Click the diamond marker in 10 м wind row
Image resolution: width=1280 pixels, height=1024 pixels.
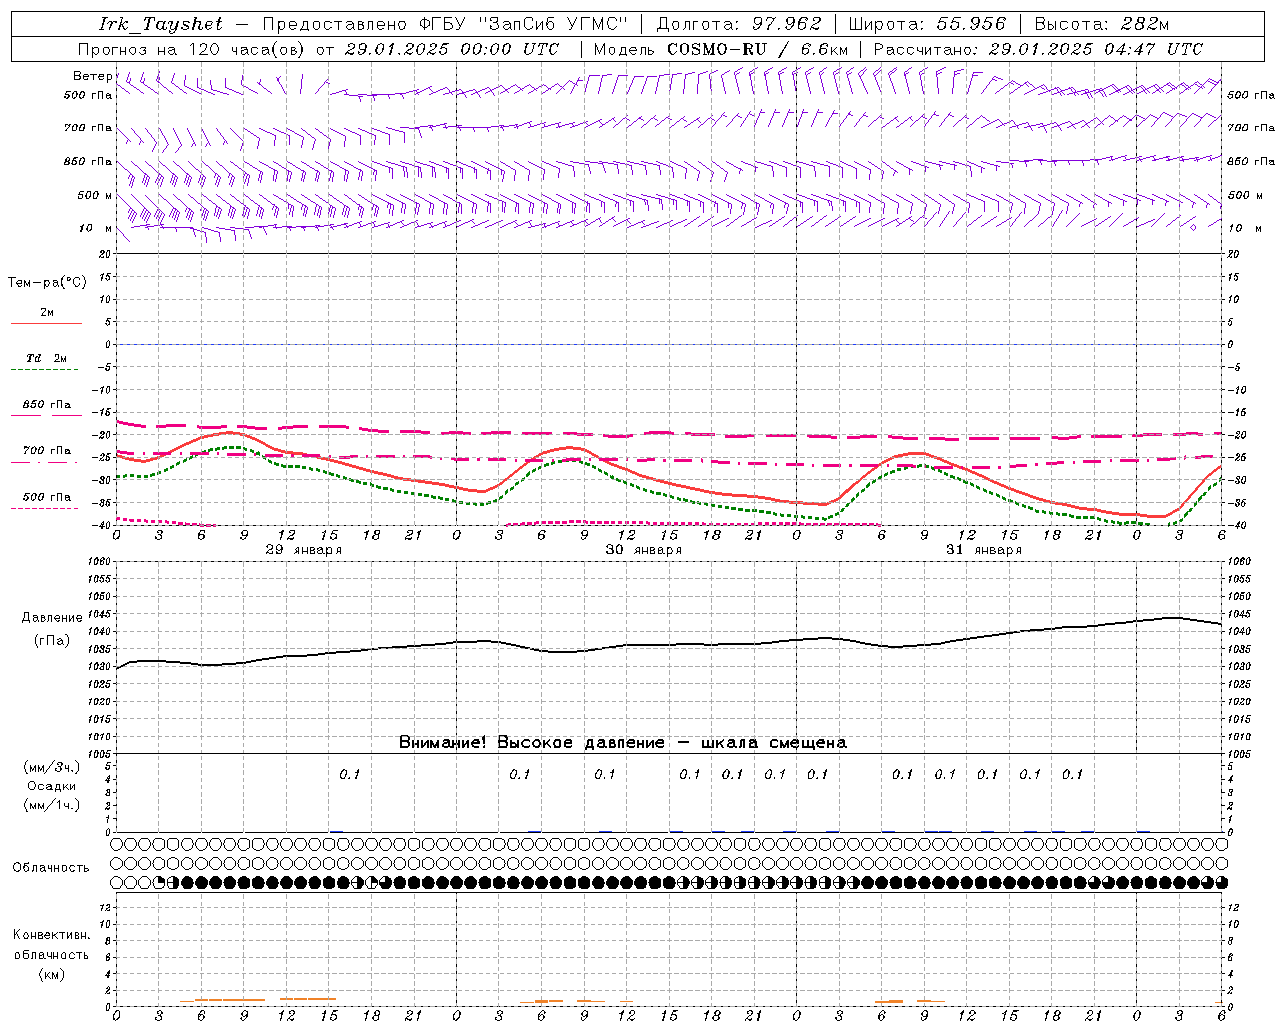[1193, 227]
